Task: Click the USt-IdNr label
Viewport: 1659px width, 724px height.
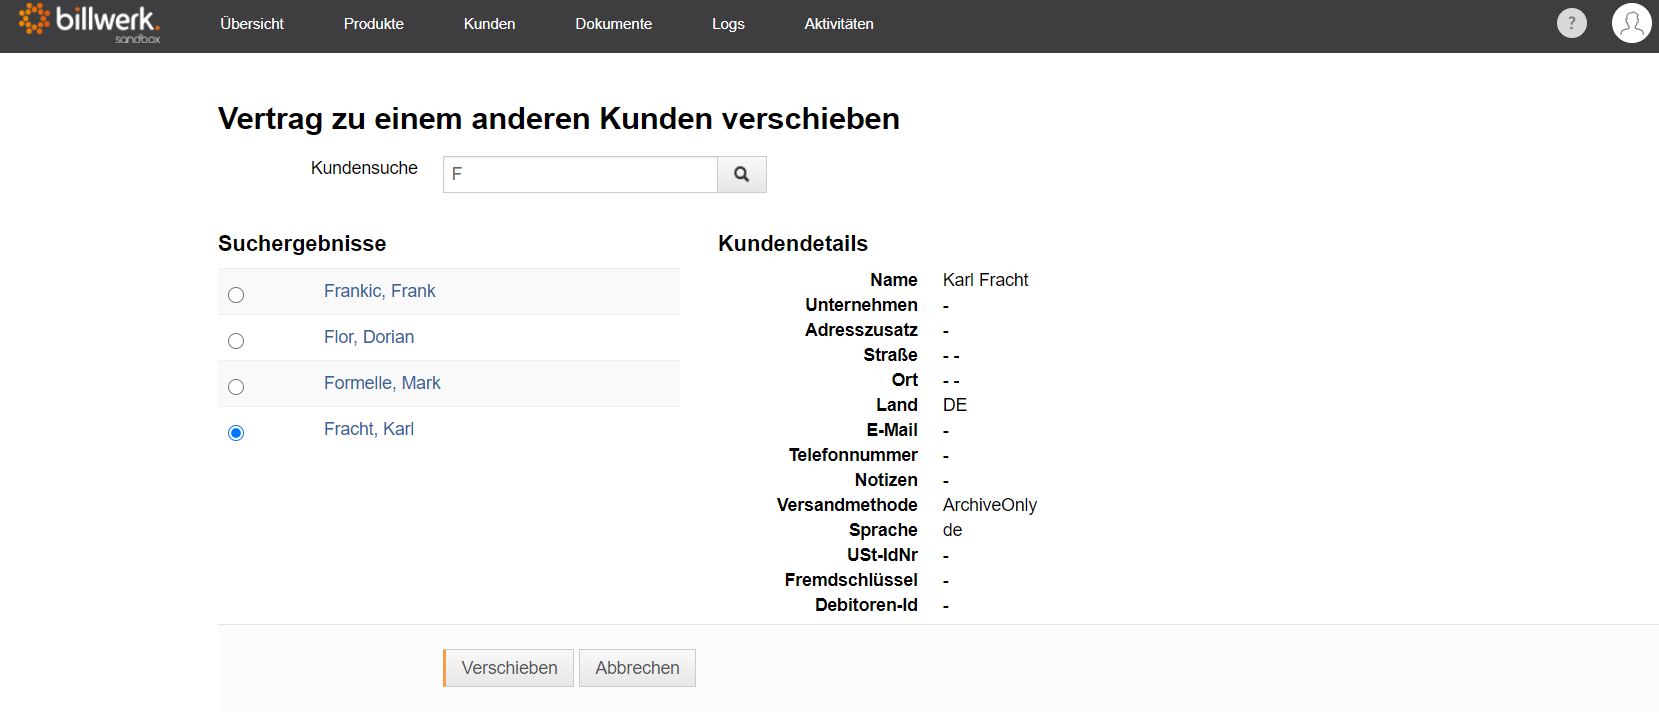Action: 882,555
